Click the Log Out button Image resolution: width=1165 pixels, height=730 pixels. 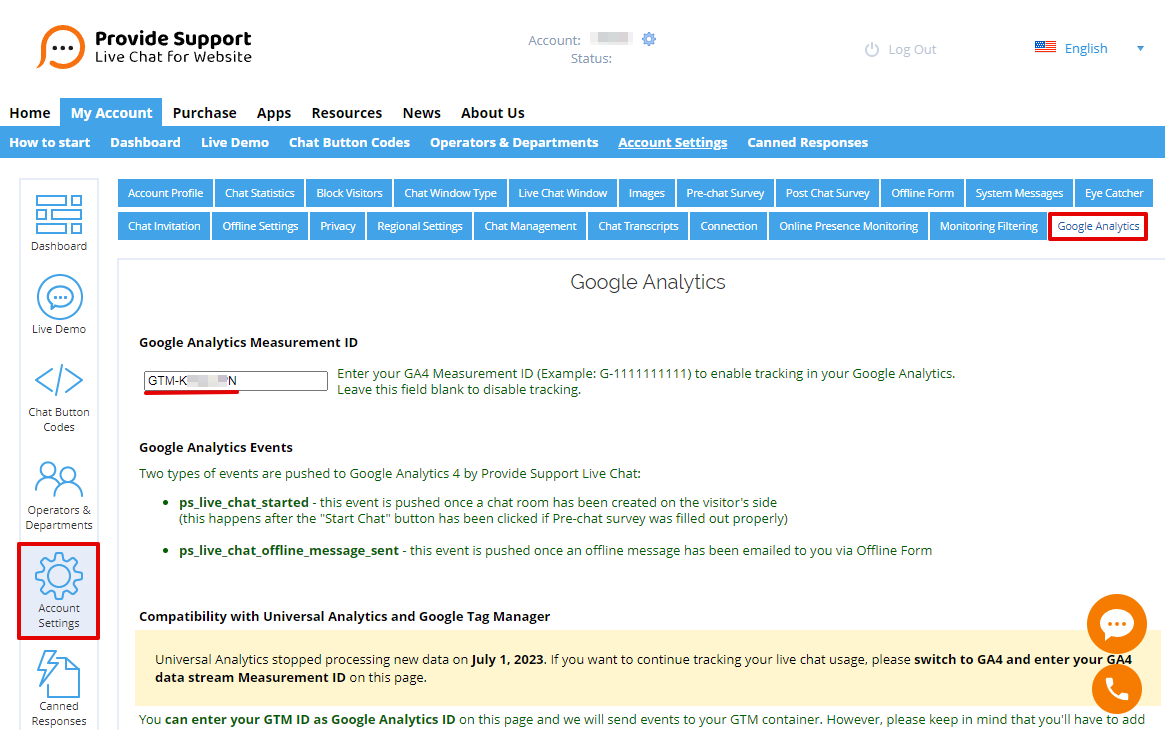(x=899, y=48)
